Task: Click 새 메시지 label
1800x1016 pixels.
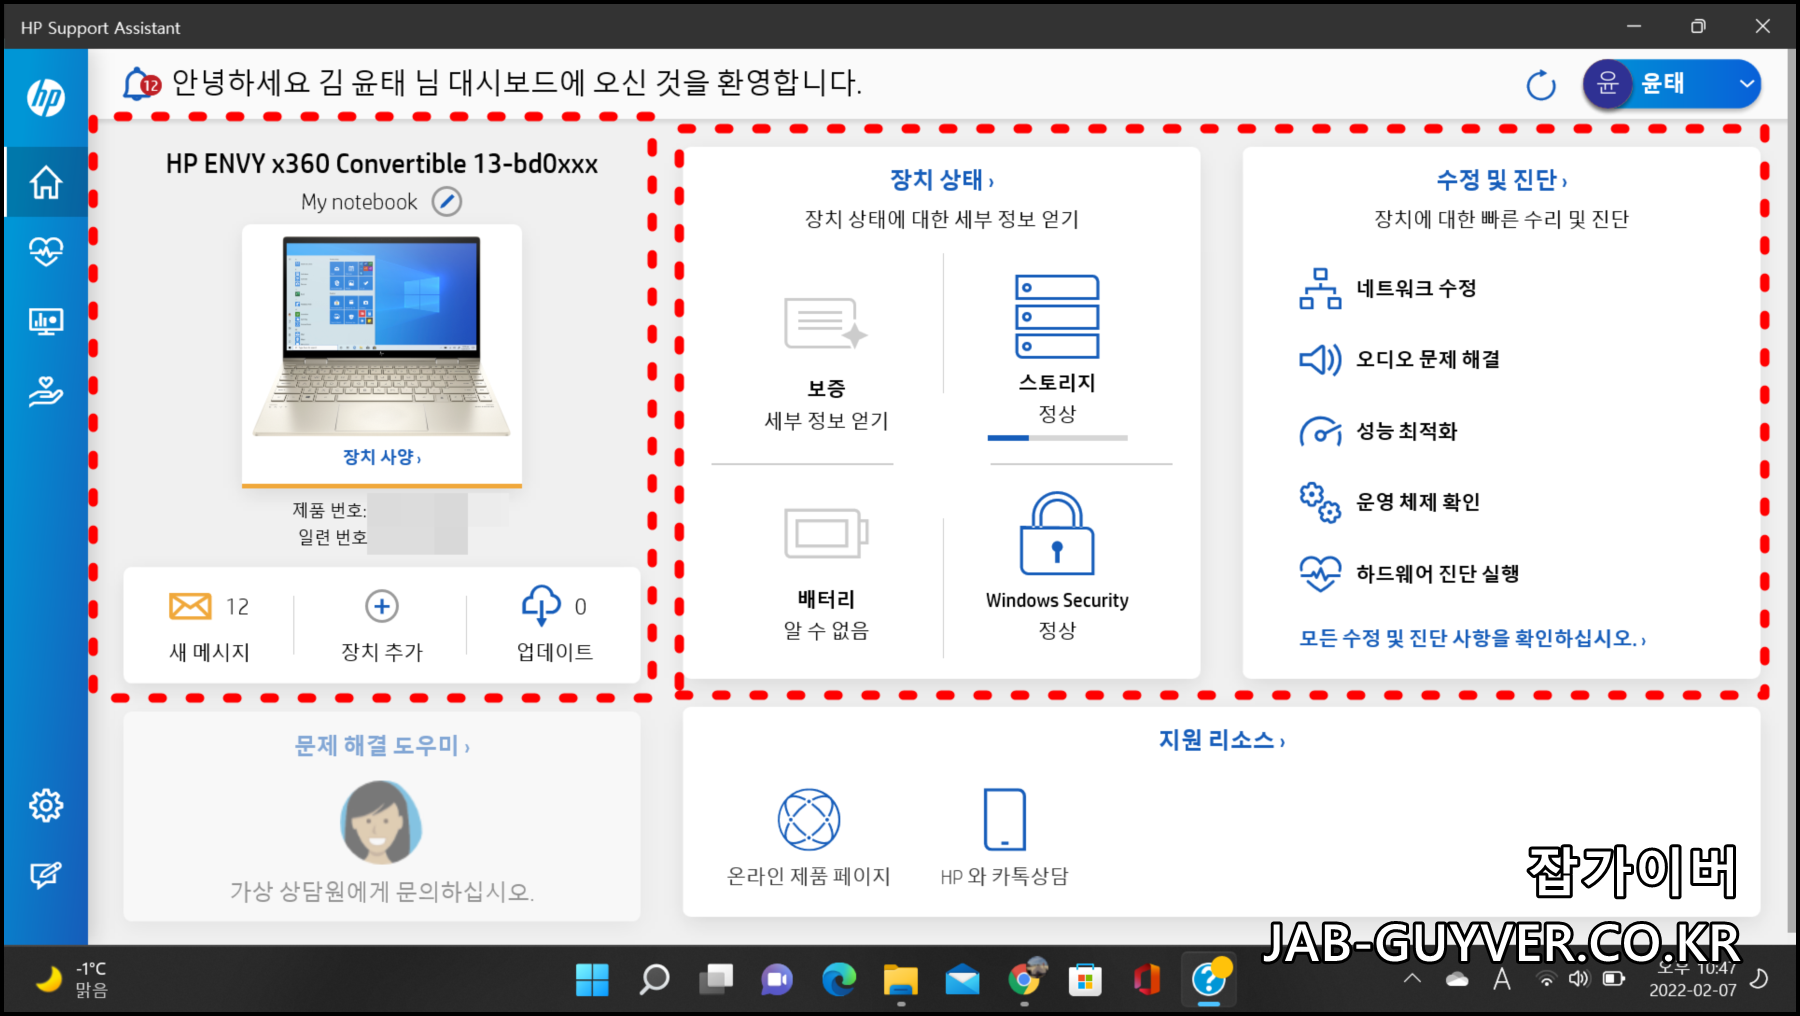Action: [x=209, y=652]
